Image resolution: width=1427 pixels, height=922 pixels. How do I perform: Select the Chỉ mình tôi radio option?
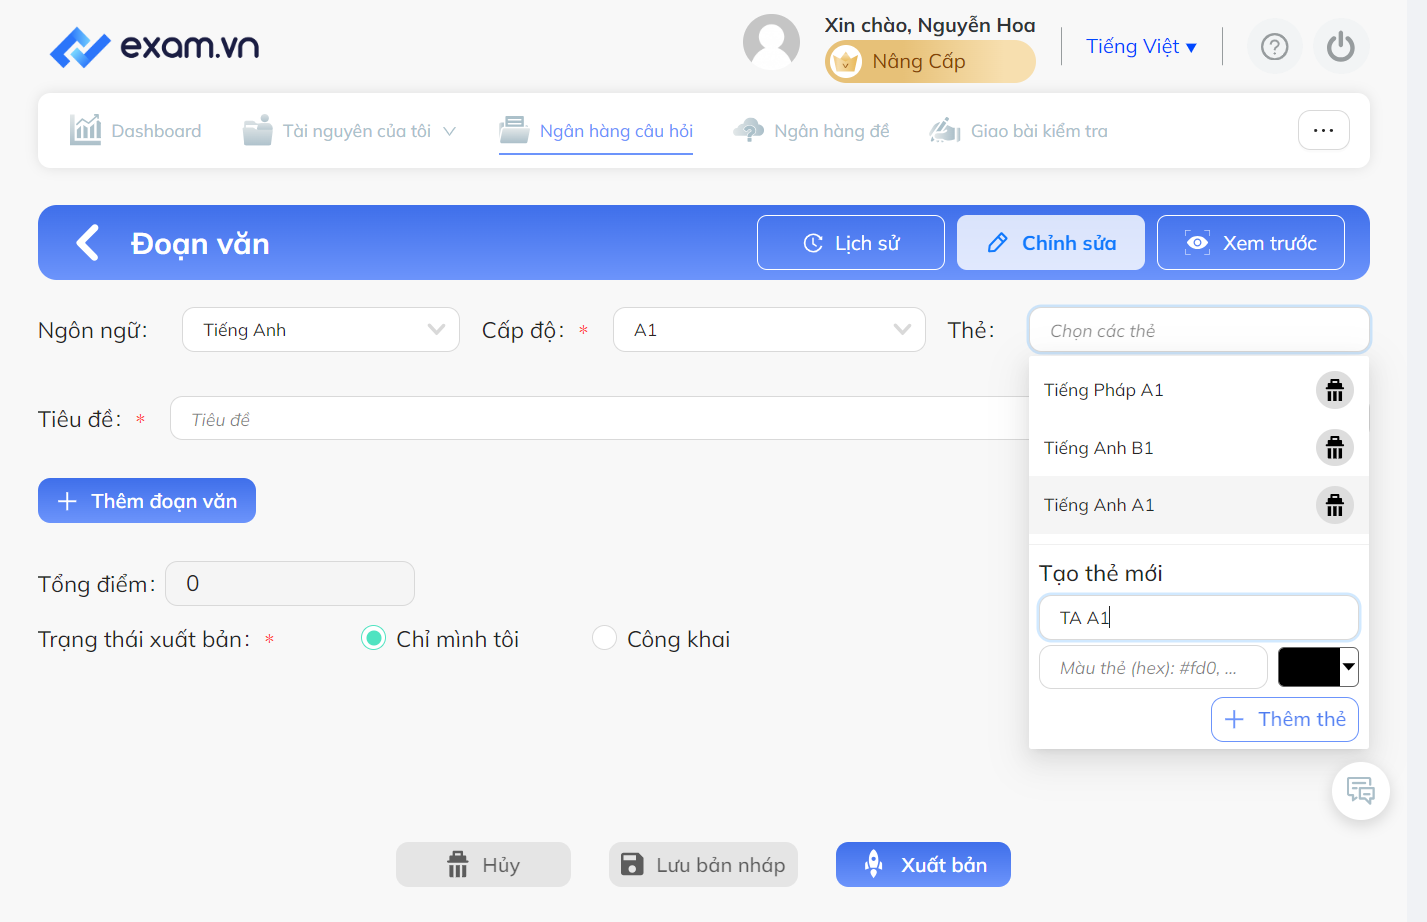coord(373,638)
